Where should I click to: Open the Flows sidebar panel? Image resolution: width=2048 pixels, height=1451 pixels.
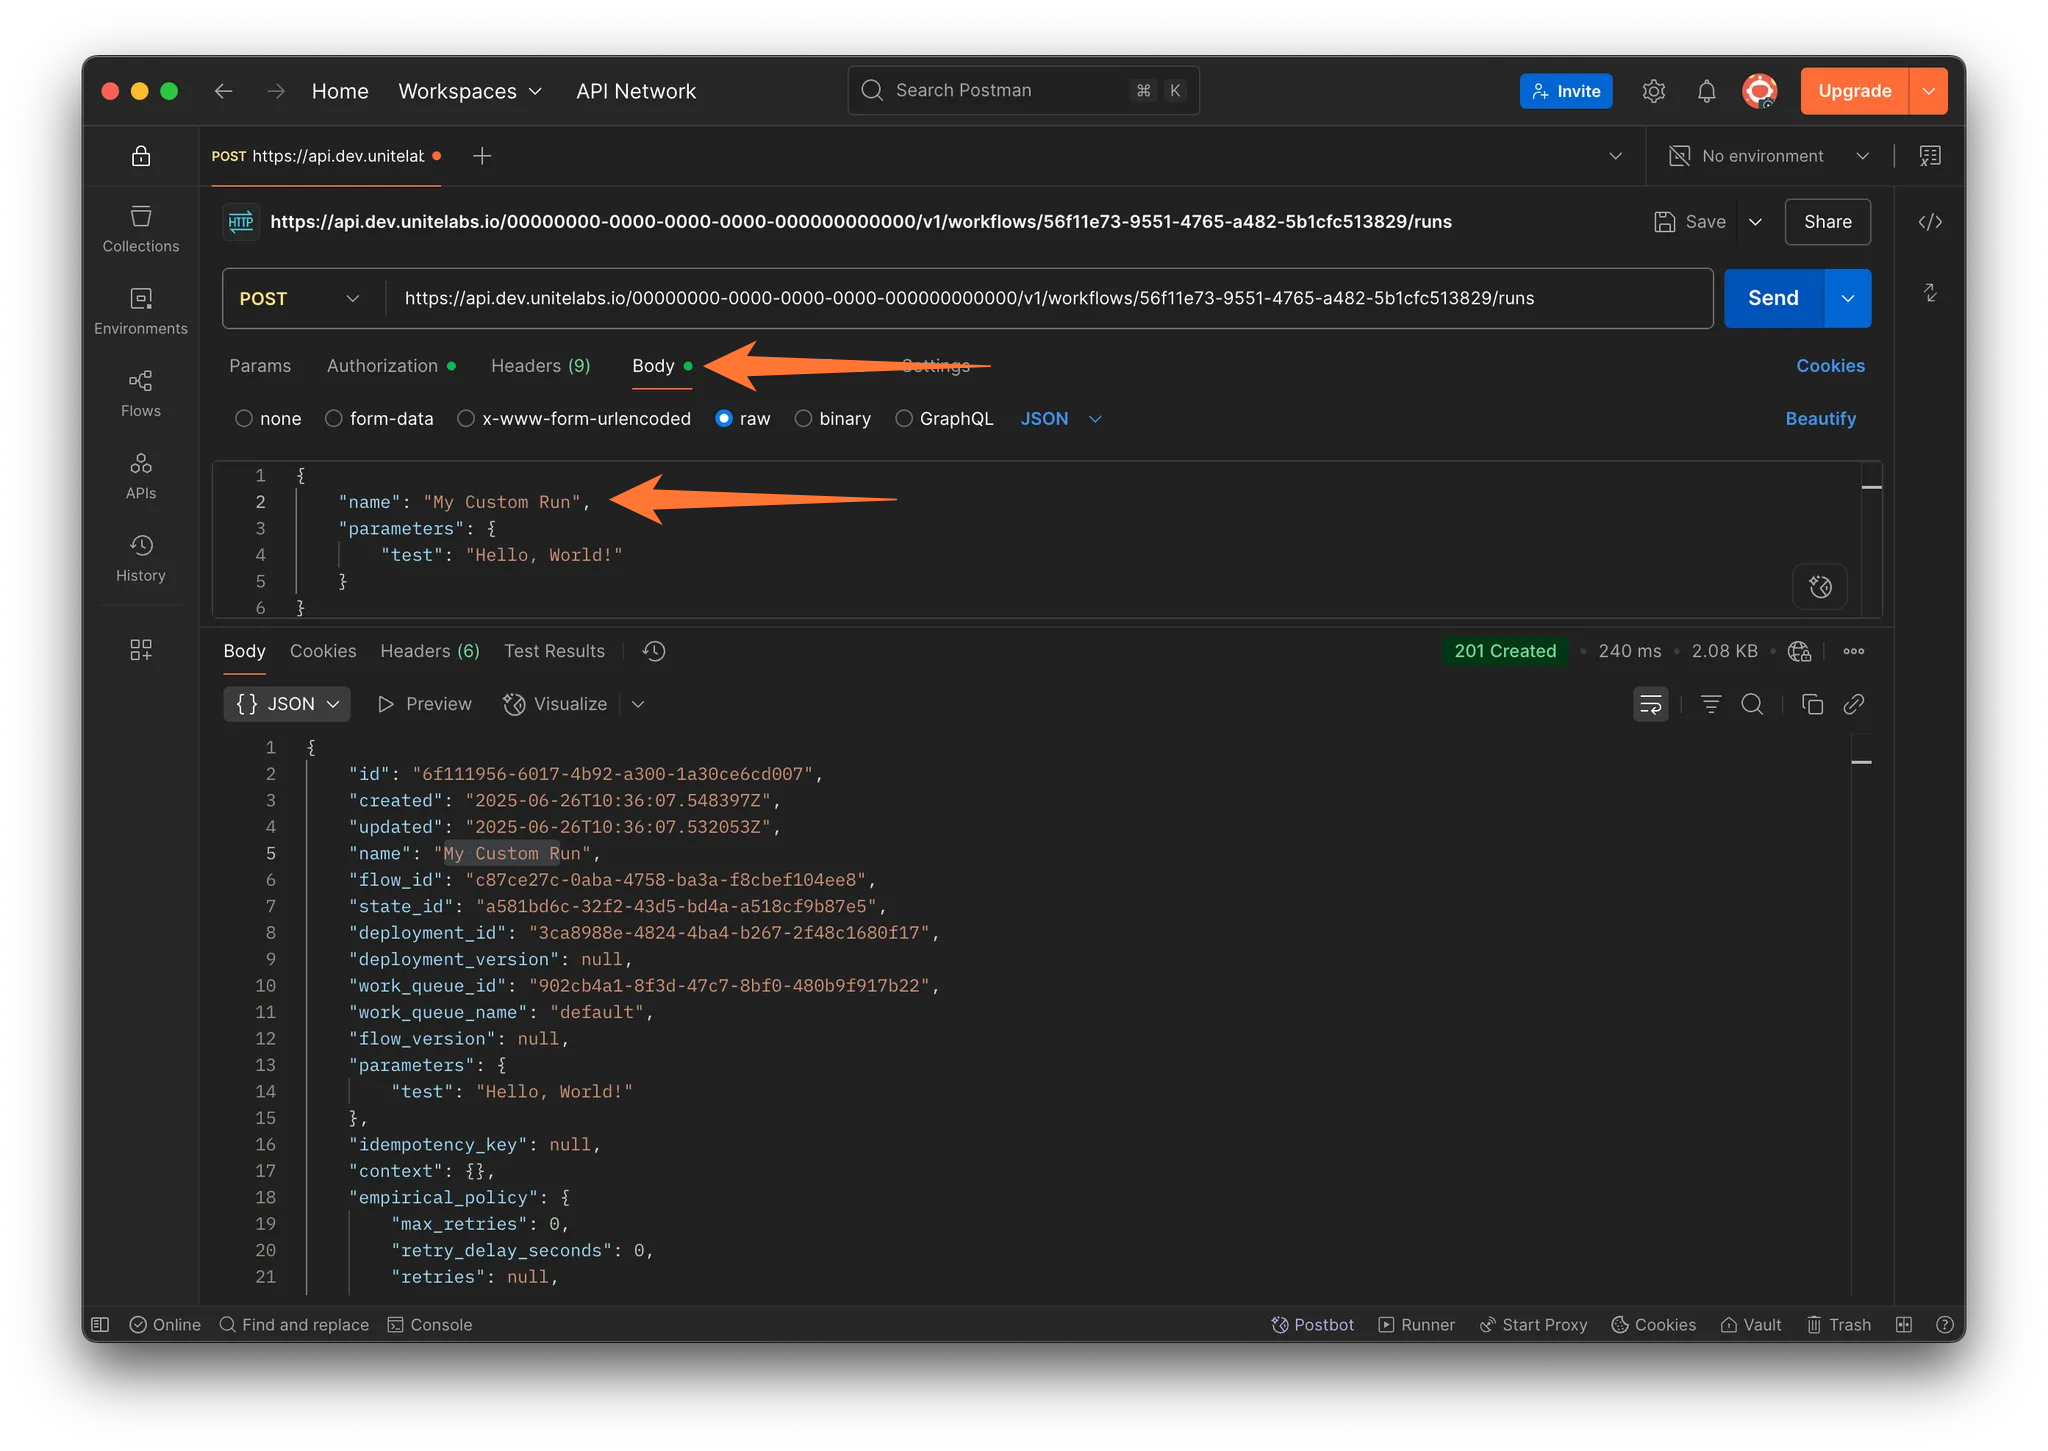click(x=140, y=393)
